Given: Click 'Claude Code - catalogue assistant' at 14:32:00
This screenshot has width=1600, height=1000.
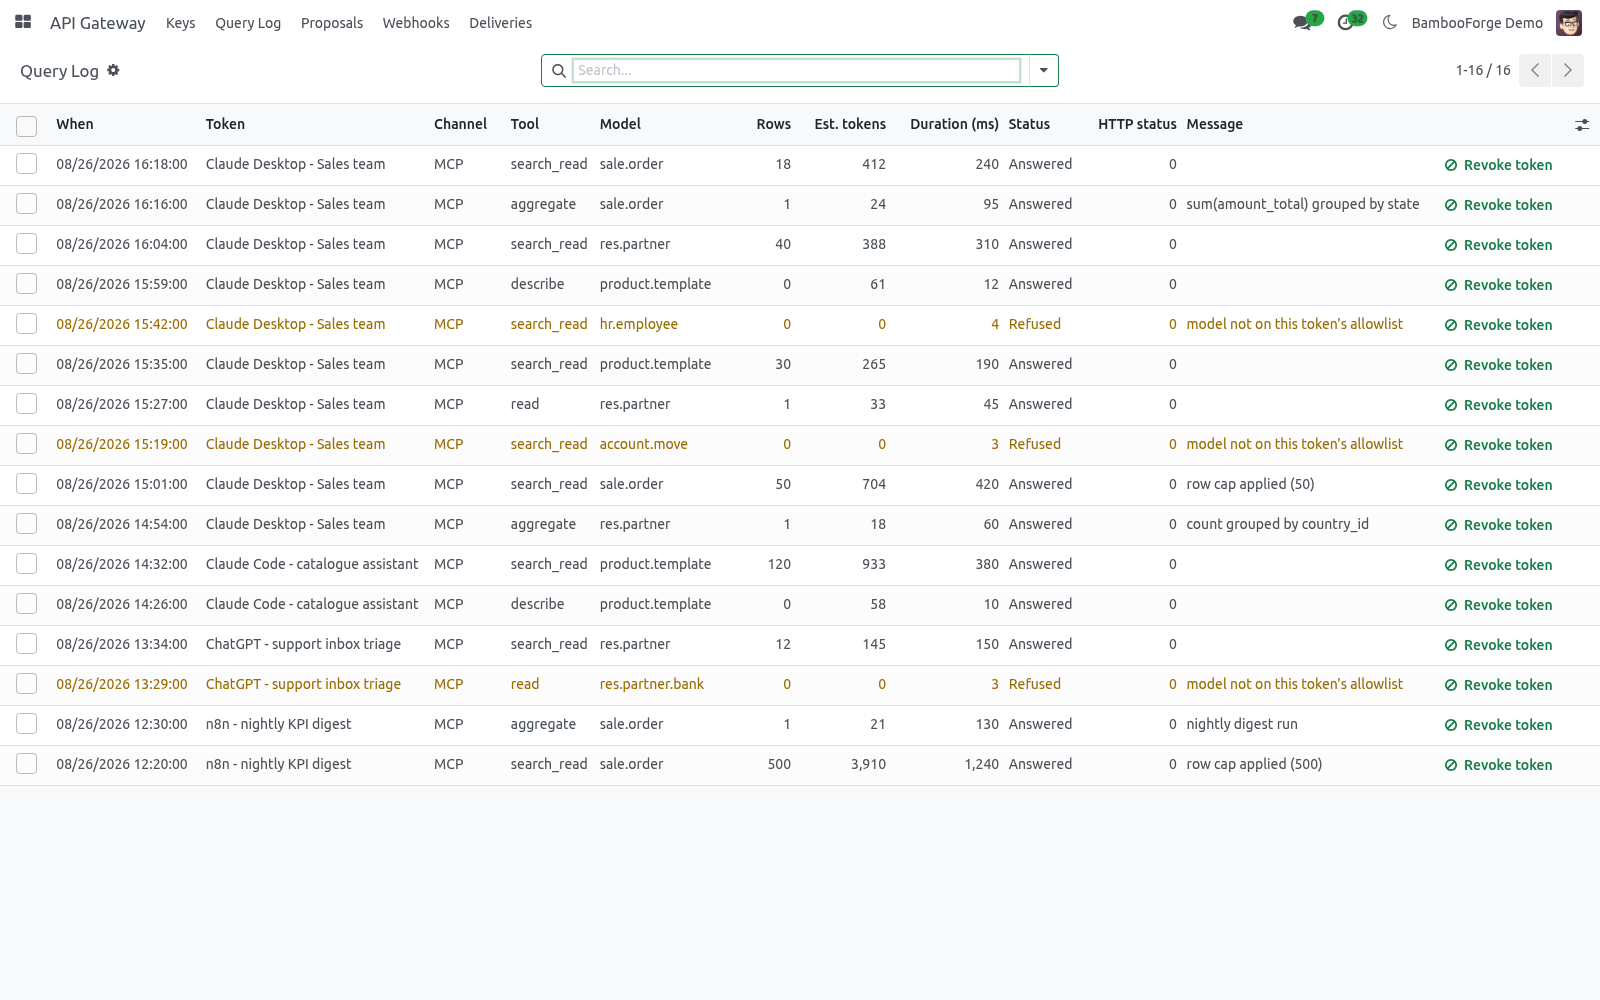Looking at the screenshot, I should [312, 564].
